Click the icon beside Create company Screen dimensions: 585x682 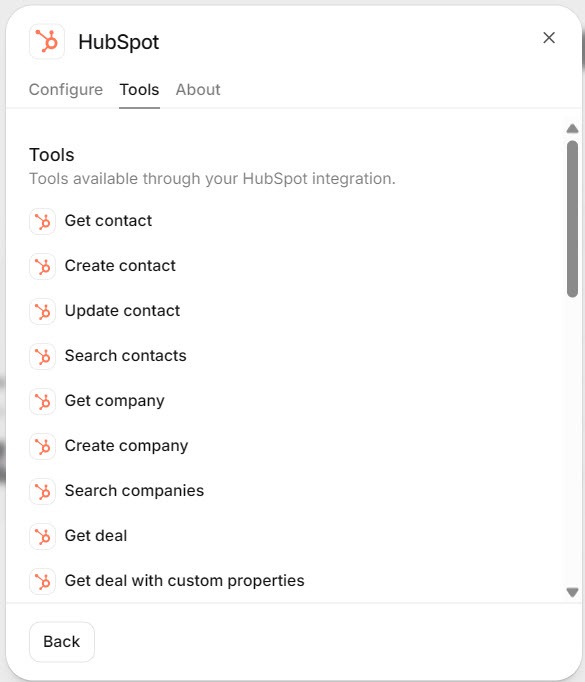[43, 446]
